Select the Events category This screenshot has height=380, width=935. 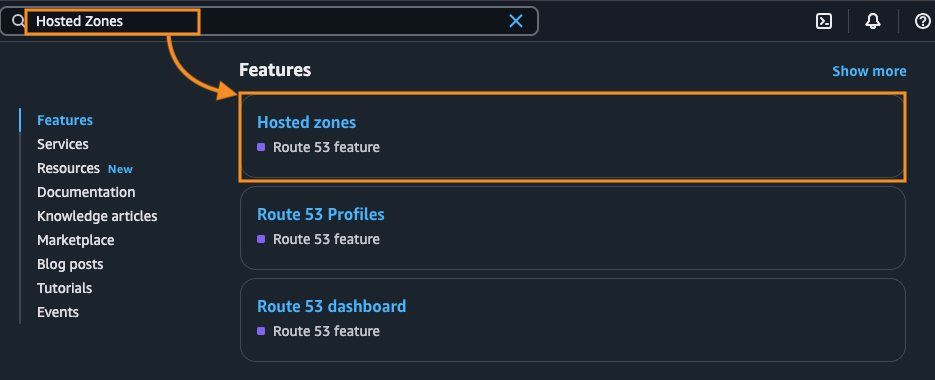[58, 312]
